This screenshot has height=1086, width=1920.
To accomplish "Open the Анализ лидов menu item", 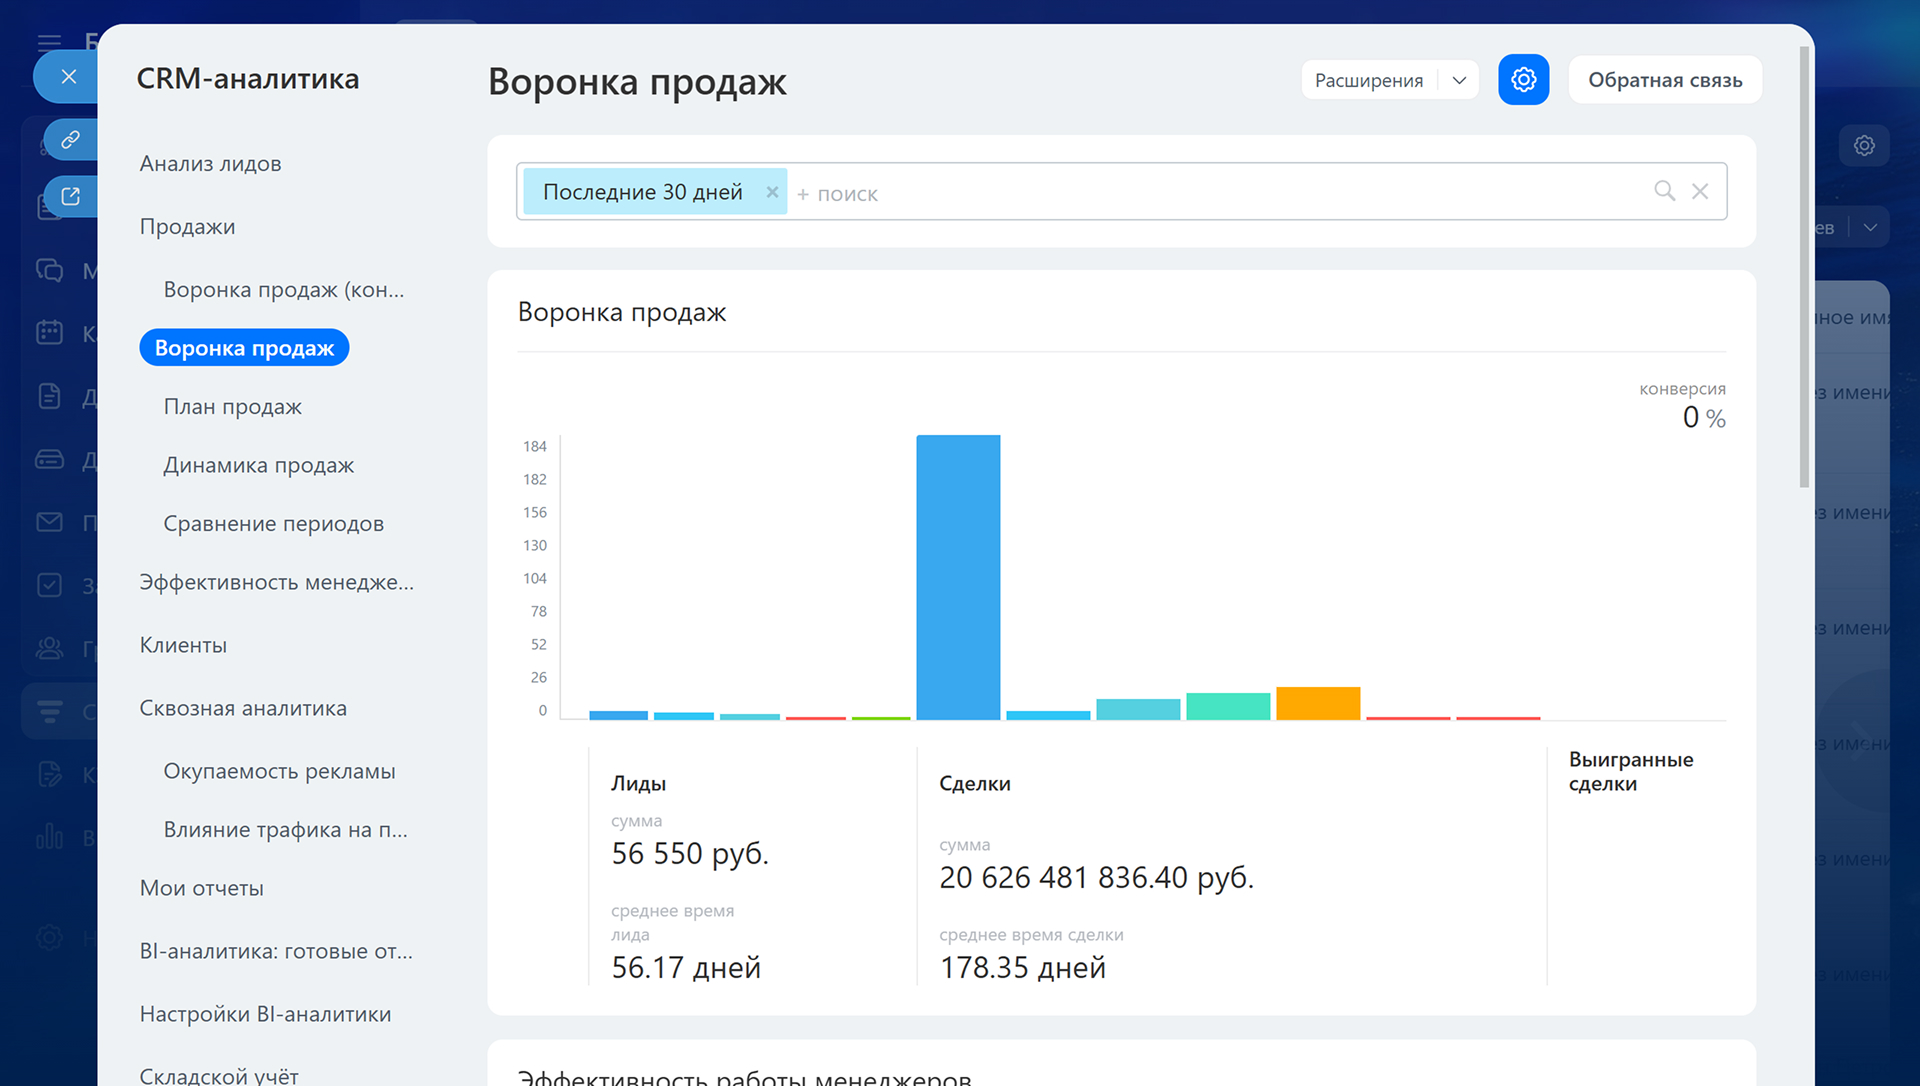I will pyautogui.click(x=210, y=164).
